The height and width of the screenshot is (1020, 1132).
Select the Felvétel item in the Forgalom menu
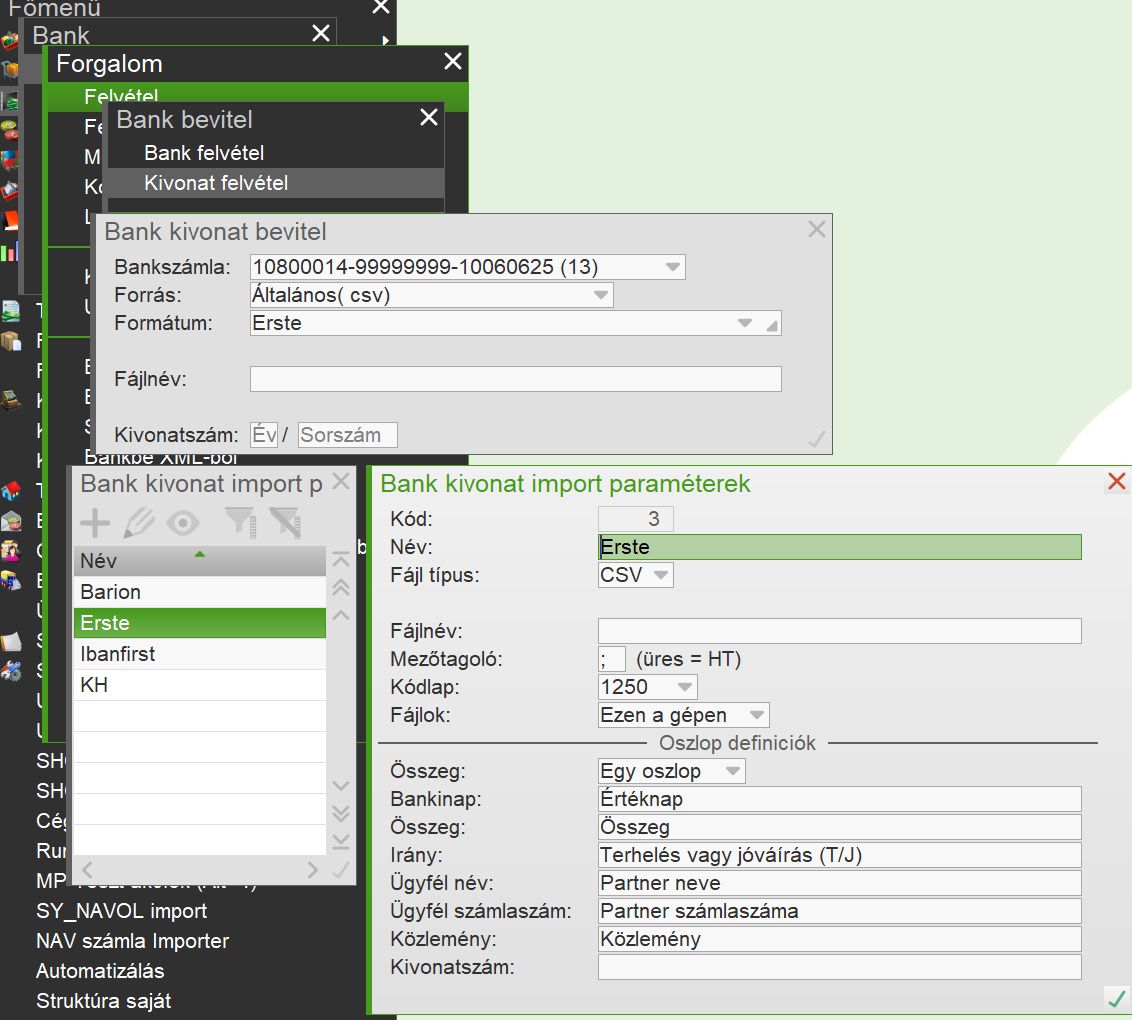(258, 96)
